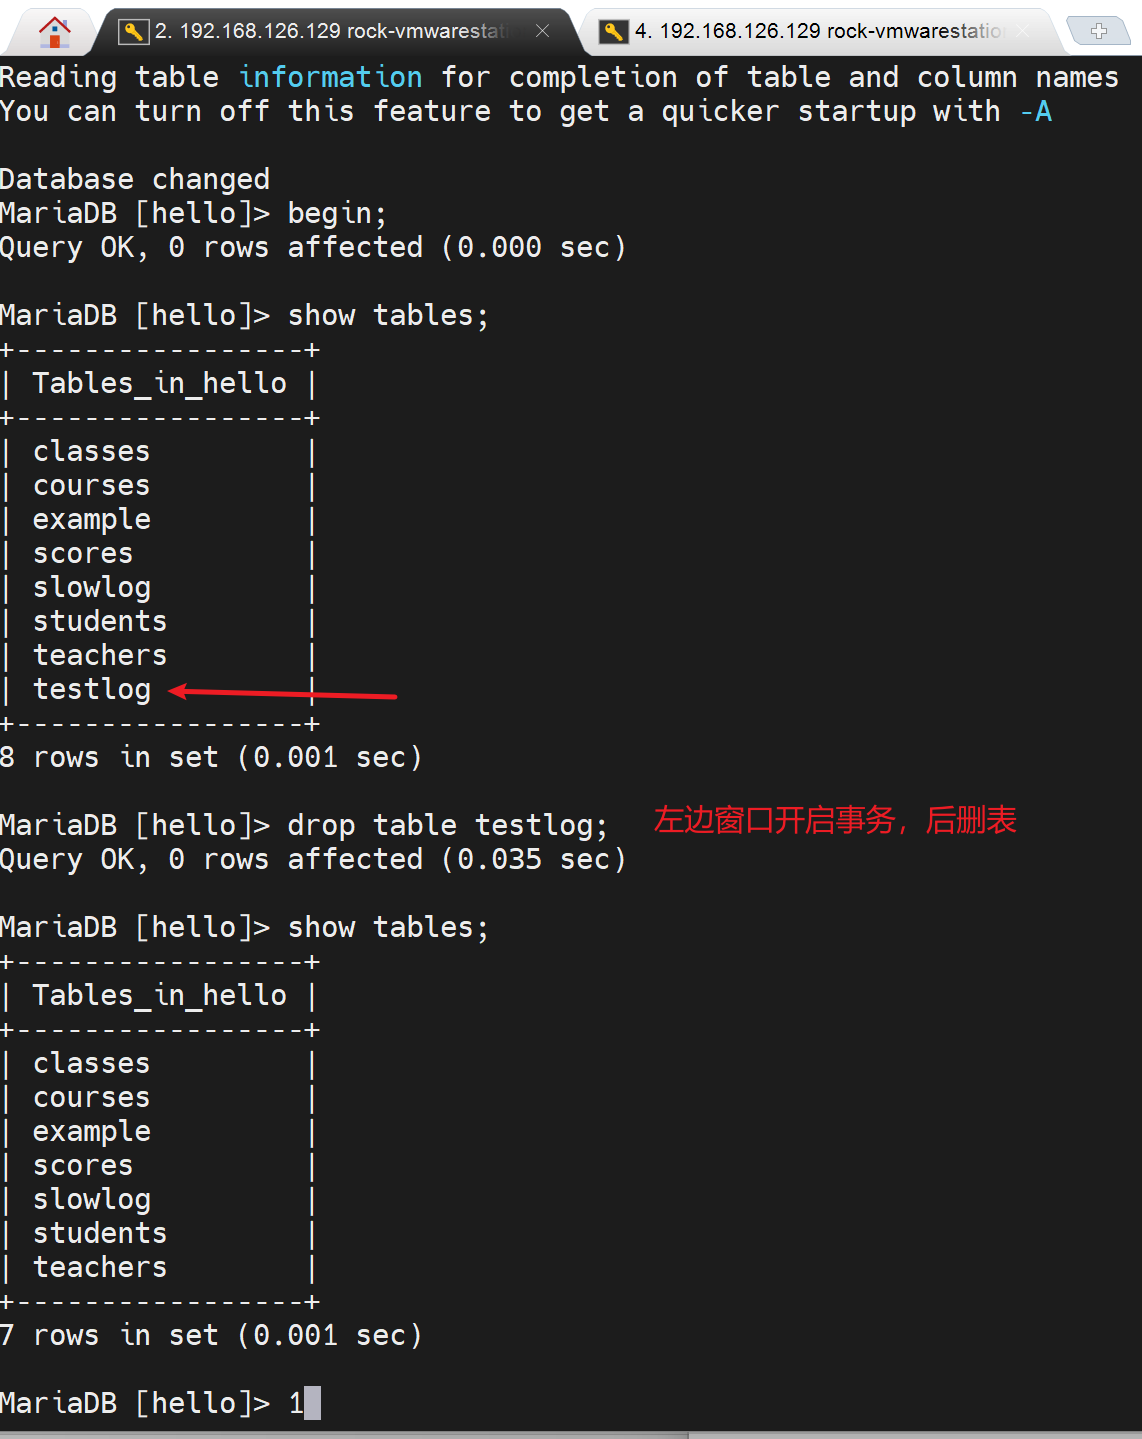The width and height of the screenshot is (1142, 1439).
Task: Click the red Chinese annotation text
Action: click(x=835, y=820)
